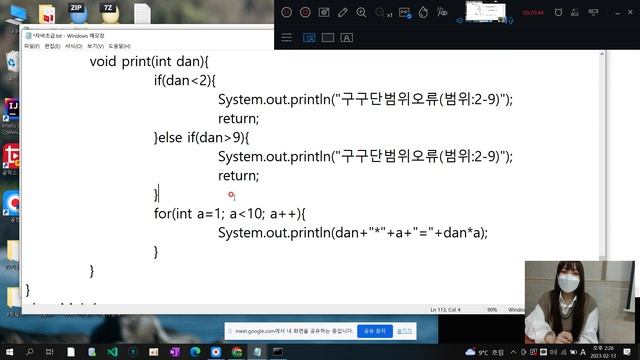Viewport: 640px width, 360px height.
Task: Open the command prompt taskbar icon
Action: (x=278, y=351)
